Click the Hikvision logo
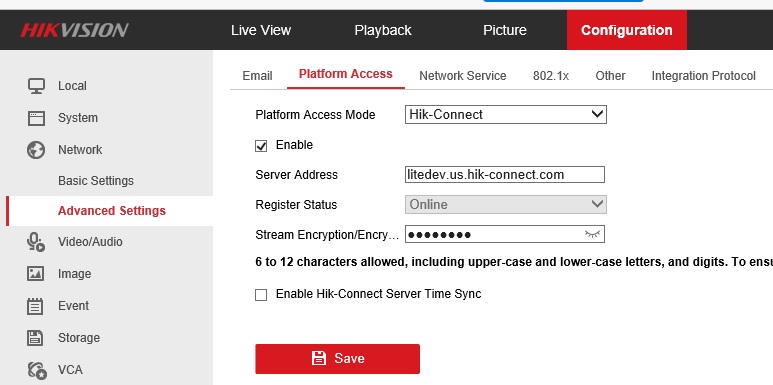773x385 pixels. (74, 30)
